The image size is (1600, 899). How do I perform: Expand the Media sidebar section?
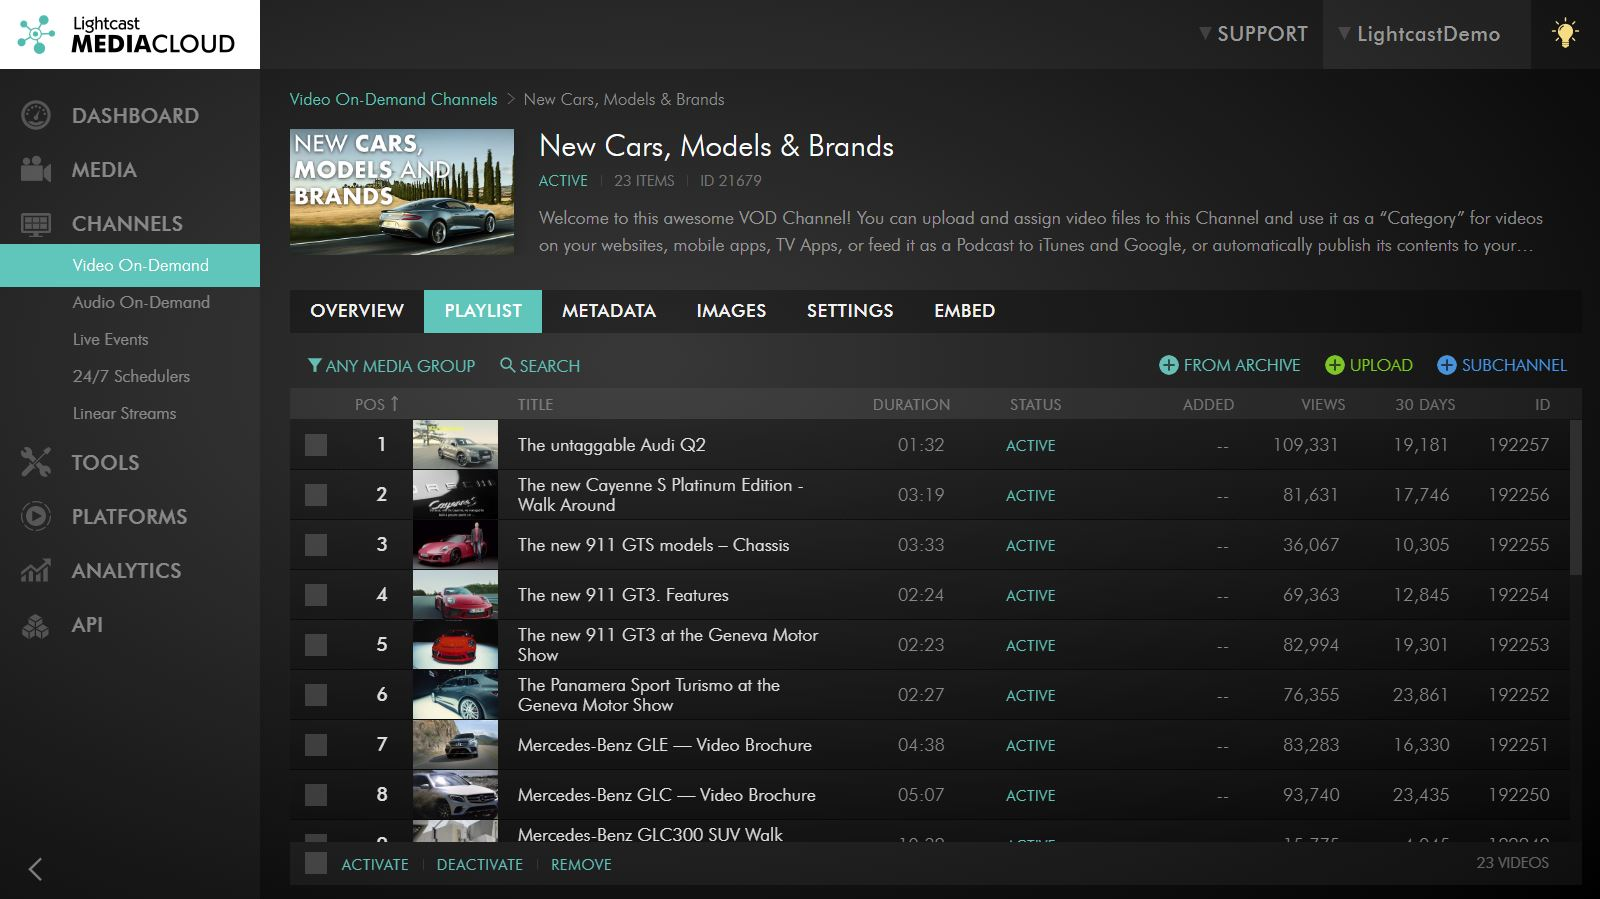104,170
